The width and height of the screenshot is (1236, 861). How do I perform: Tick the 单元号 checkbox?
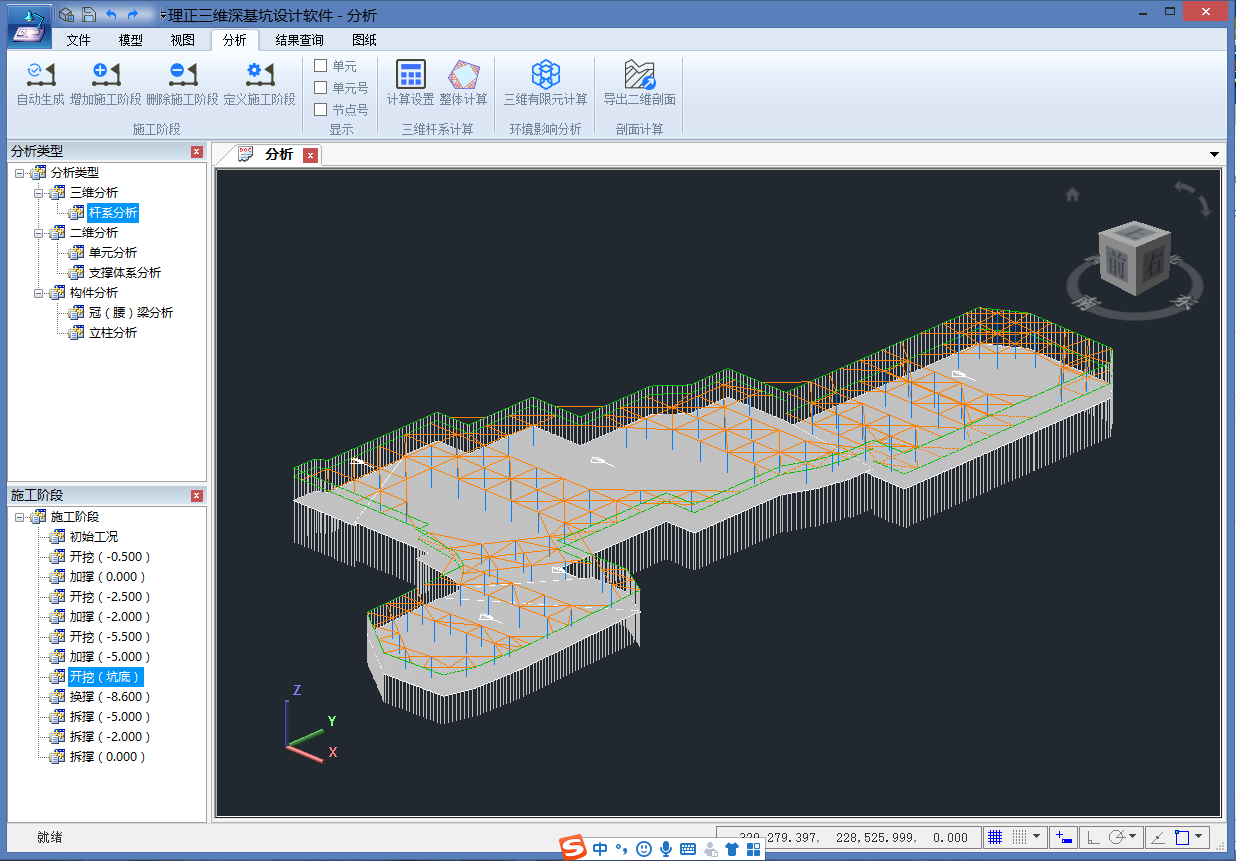(321, 88)
